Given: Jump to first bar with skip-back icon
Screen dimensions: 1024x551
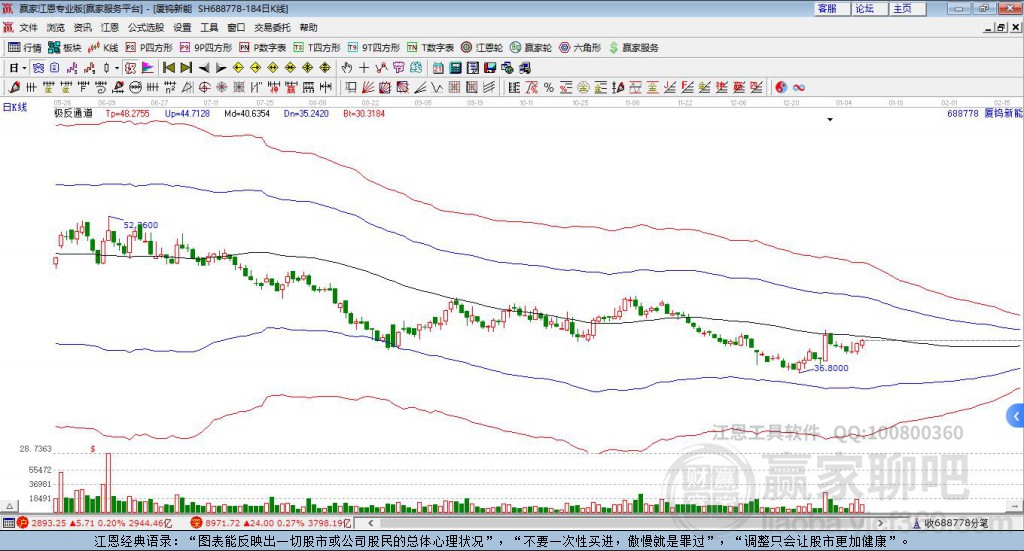Looking at the screenshot, I should 168,68.
